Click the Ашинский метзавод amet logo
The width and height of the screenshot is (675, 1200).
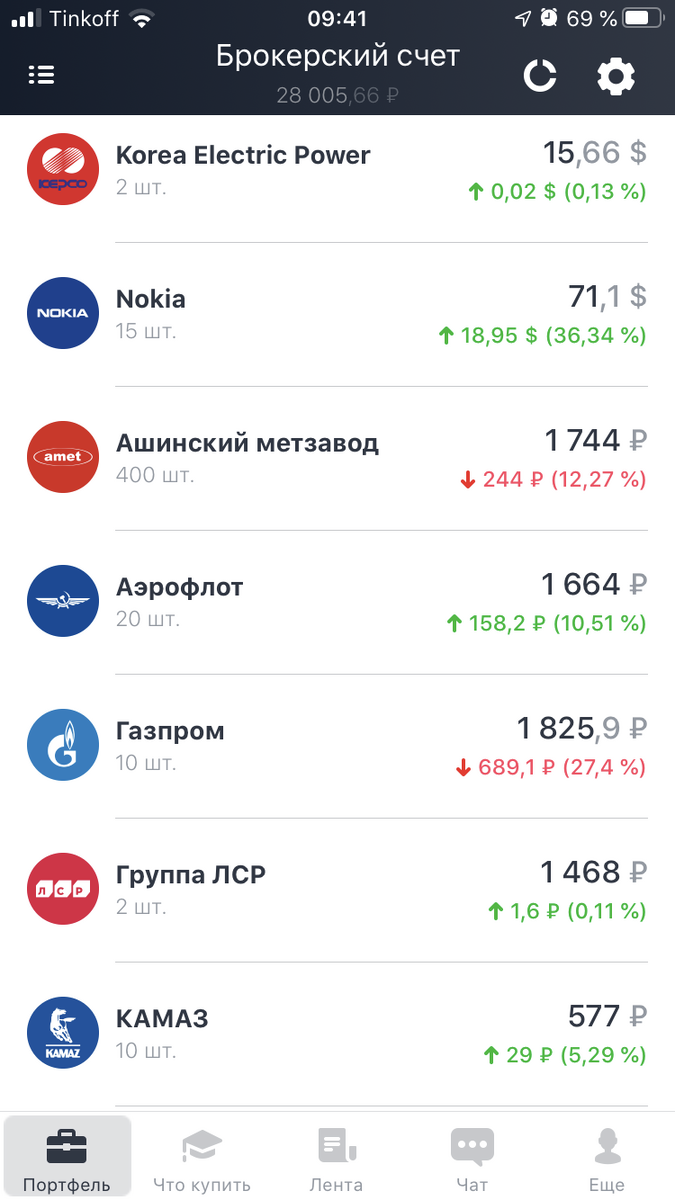click(x=62, y=457)
